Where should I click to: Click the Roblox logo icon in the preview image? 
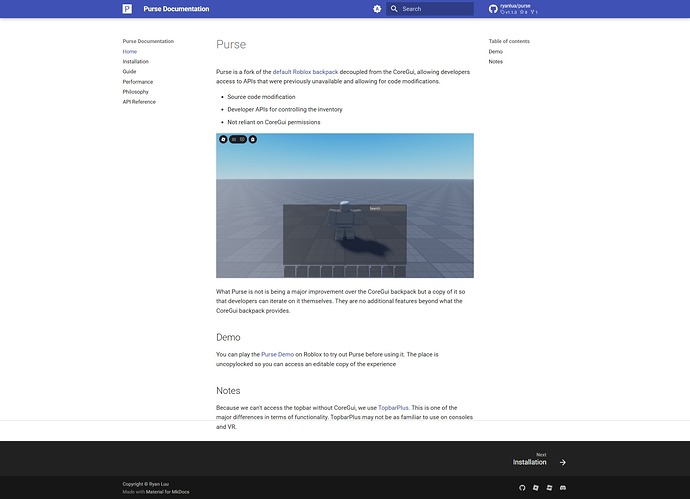click(223, 139)
